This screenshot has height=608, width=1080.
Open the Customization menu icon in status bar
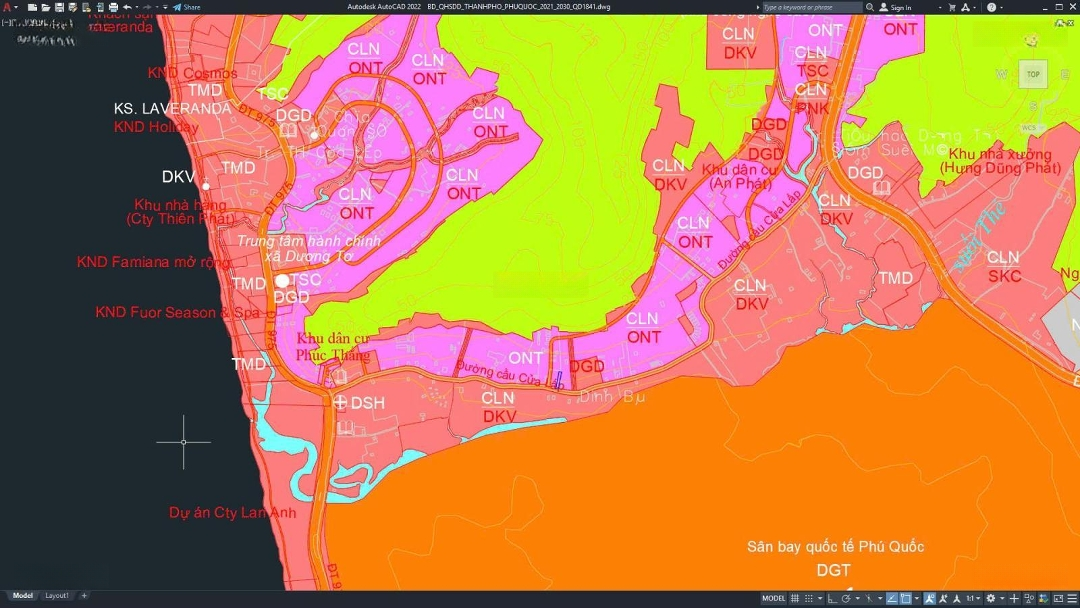point(1071,598)
